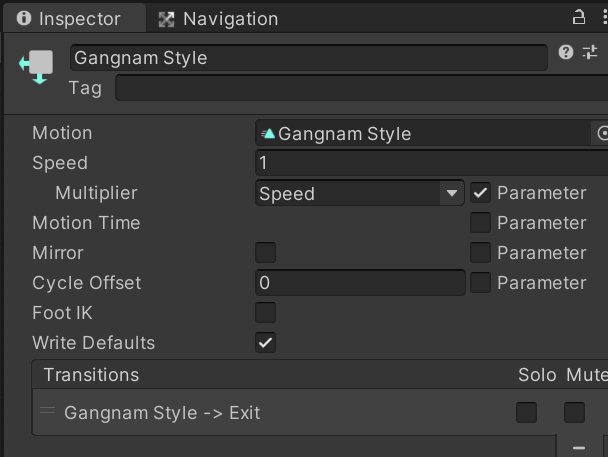The image size is (608, 457).
Task: Click the Speed label
Action: pos(60,163)
